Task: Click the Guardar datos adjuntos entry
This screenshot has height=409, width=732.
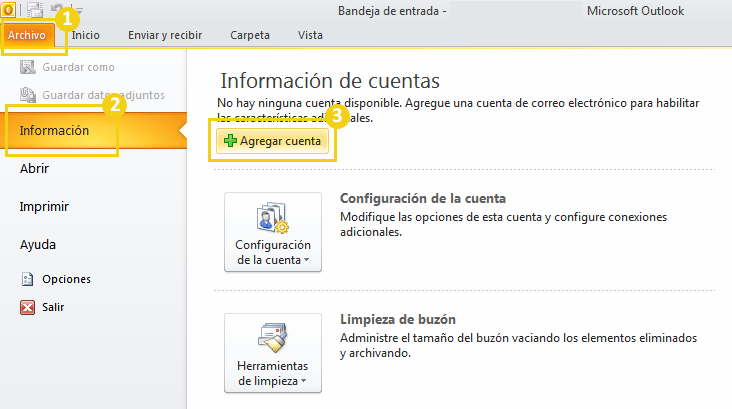Action: 103,95
